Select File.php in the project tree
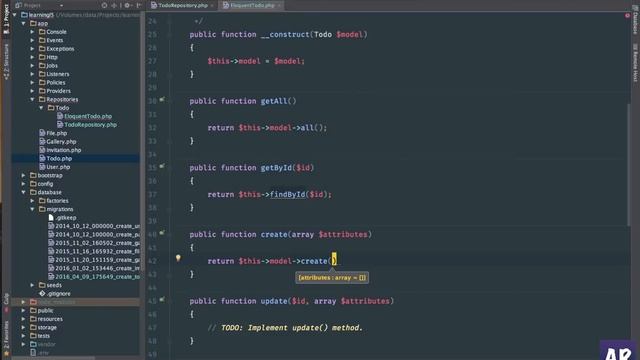 coord(56,133)
